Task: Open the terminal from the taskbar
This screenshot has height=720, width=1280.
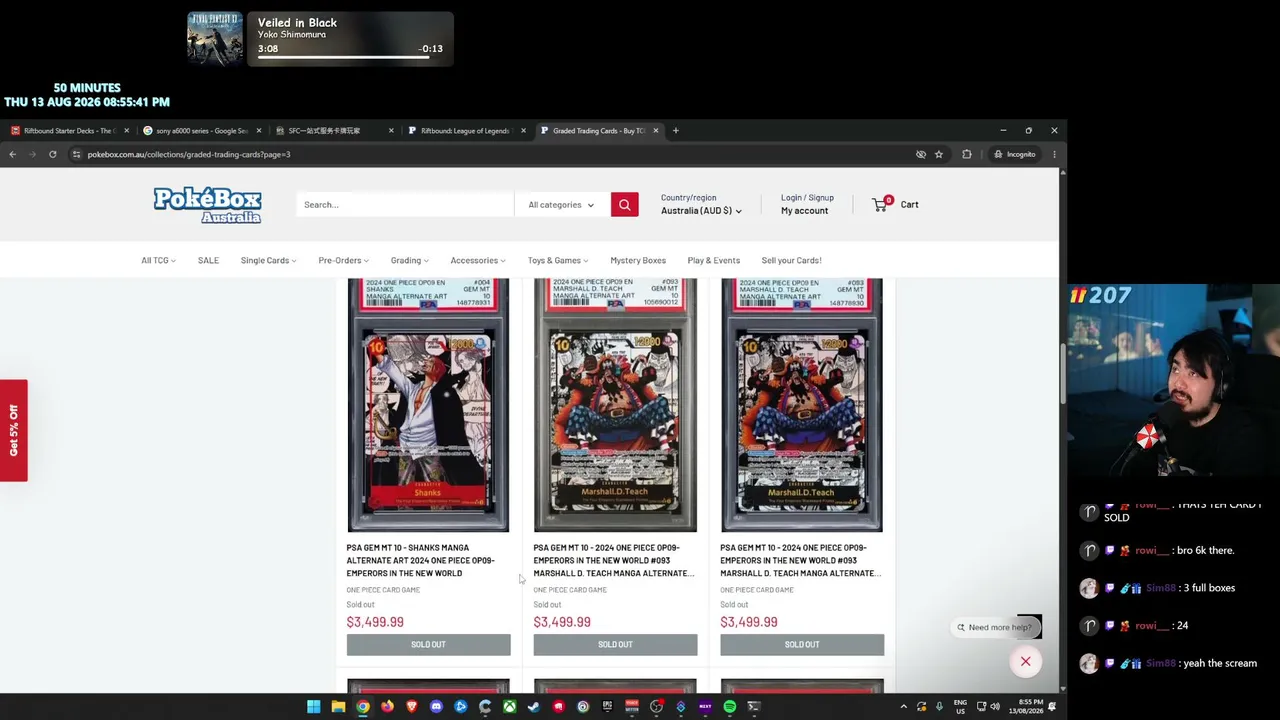Action: [754, 707]
